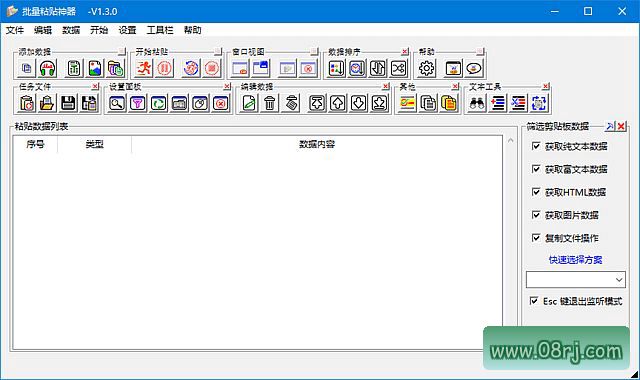The height and width of the screenshot is (380, 640).
Task: Click the 数据内容 column header
Action: point(317,144)
